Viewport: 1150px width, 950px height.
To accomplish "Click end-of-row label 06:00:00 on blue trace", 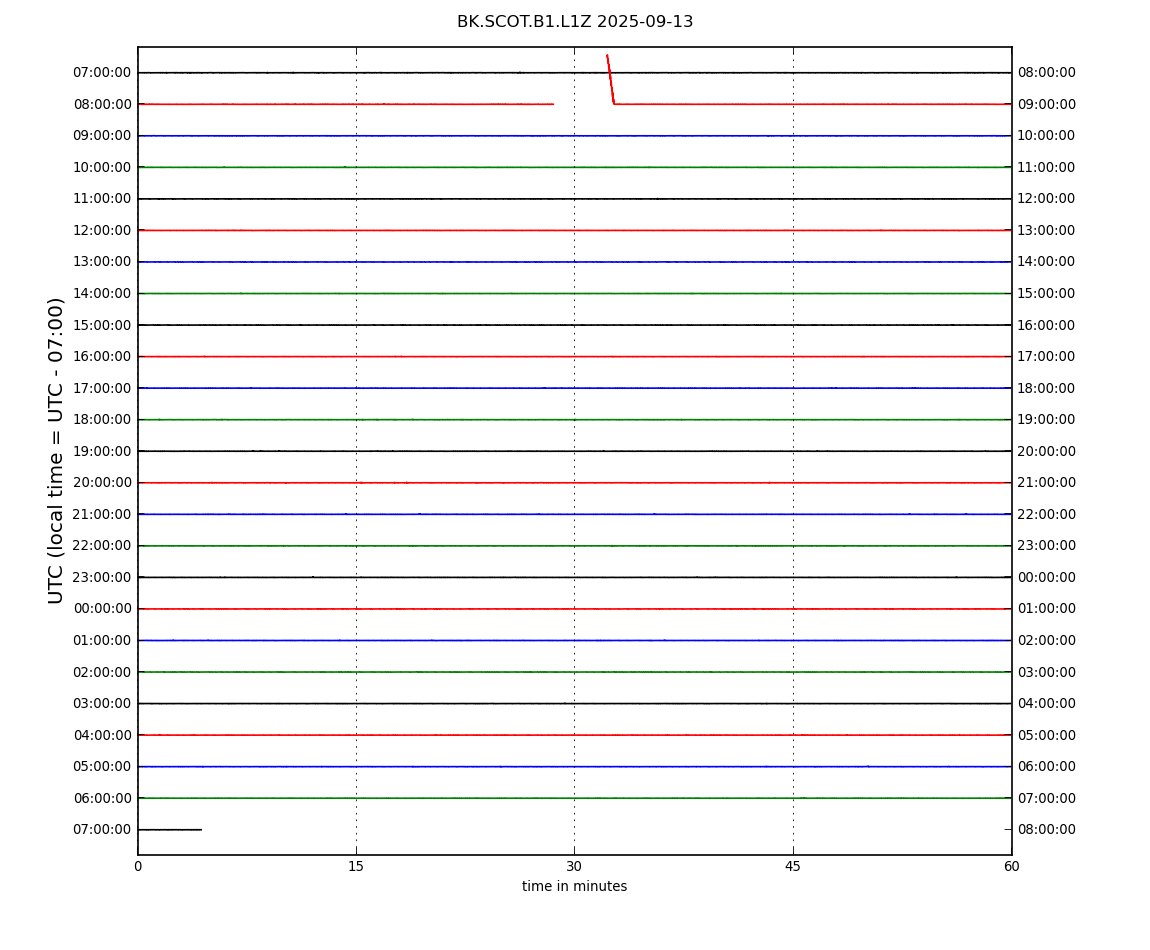I will (1046, 767).
